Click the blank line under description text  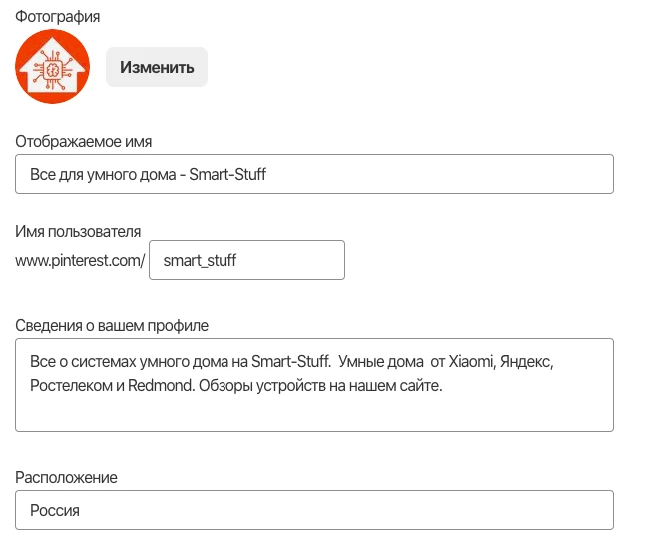coord(314,410)
